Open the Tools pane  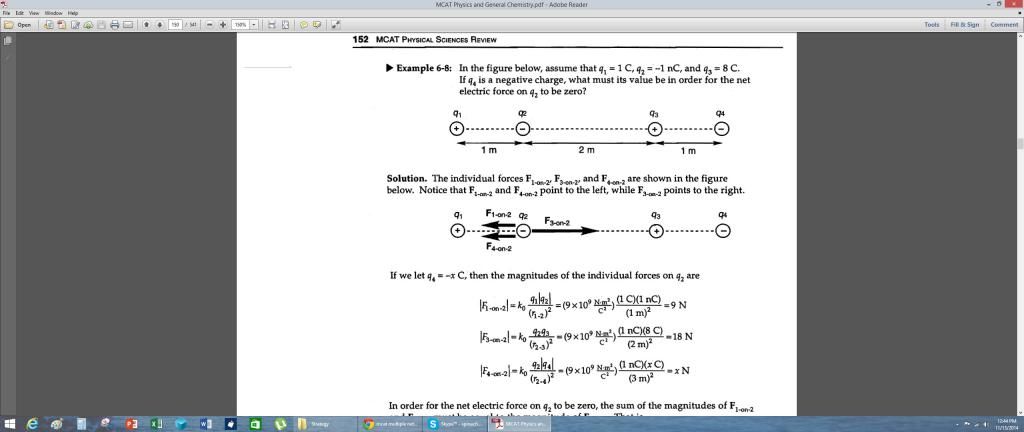931,24
